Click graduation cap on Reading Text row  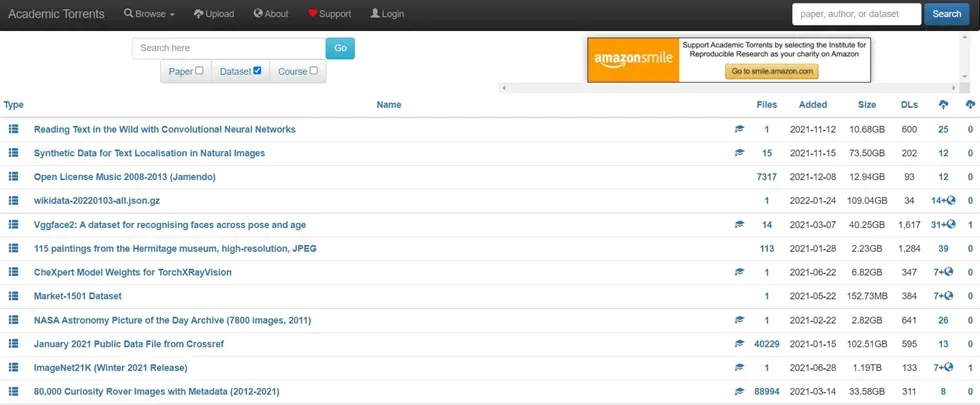(x=740, y=129)
